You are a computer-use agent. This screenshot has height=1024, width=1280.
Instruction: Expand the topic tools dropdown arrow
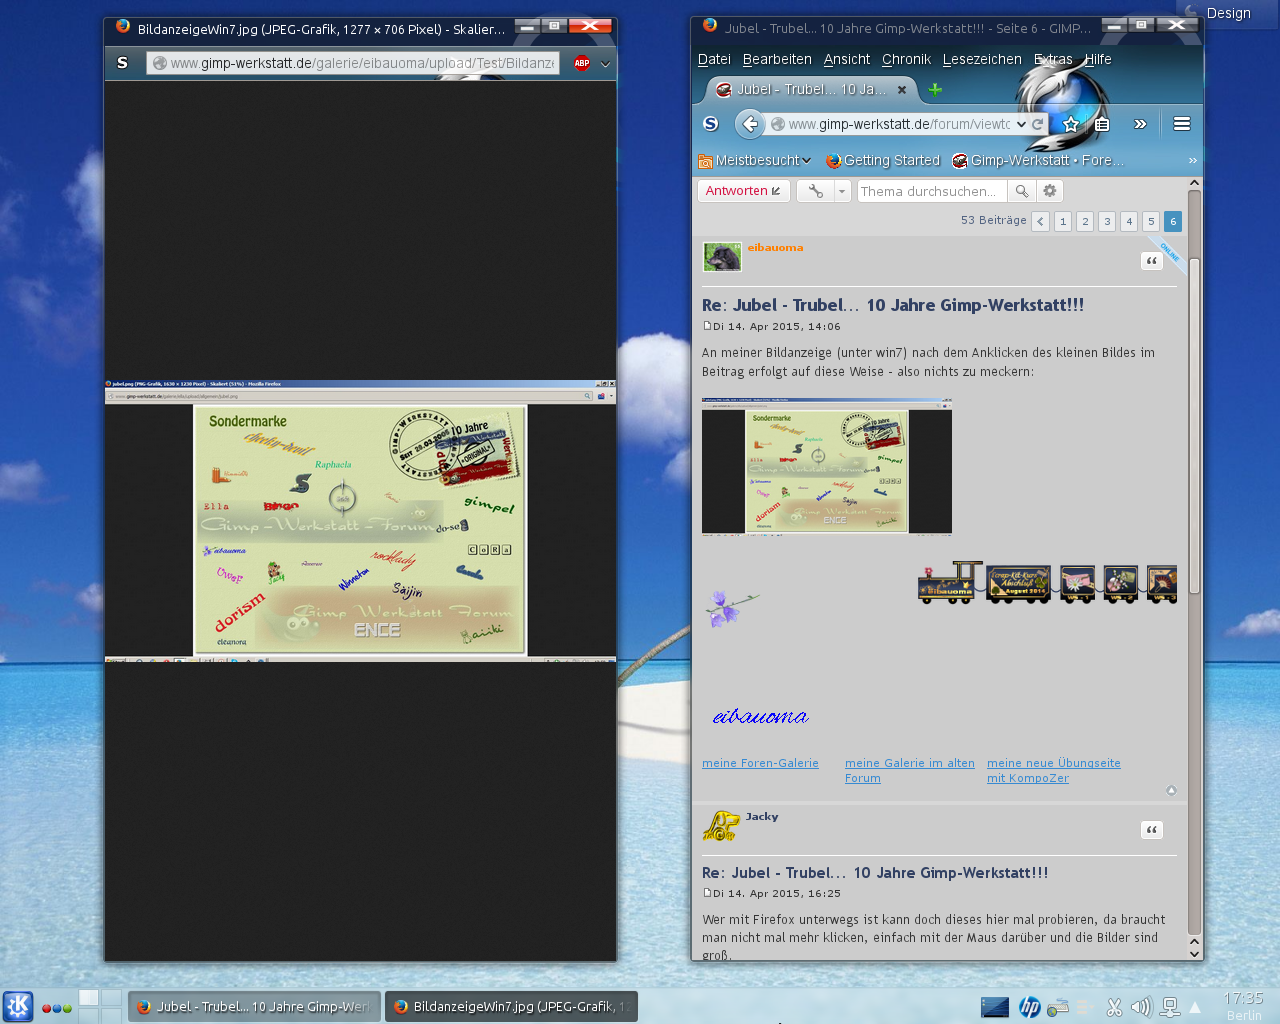pyautogui.click(x=842, y=191)
